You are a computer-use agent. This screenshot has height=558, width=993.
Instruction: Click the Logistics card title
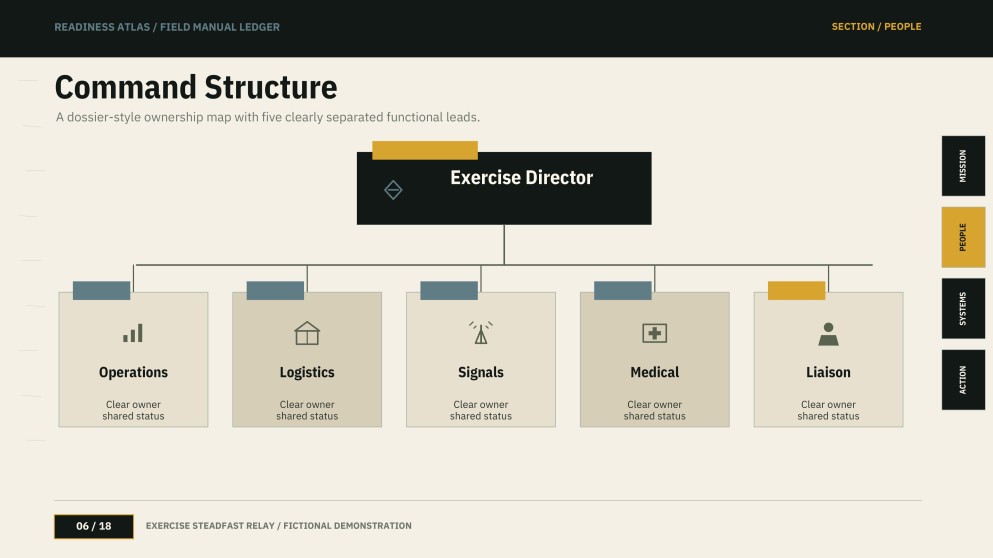coord(307,372)
